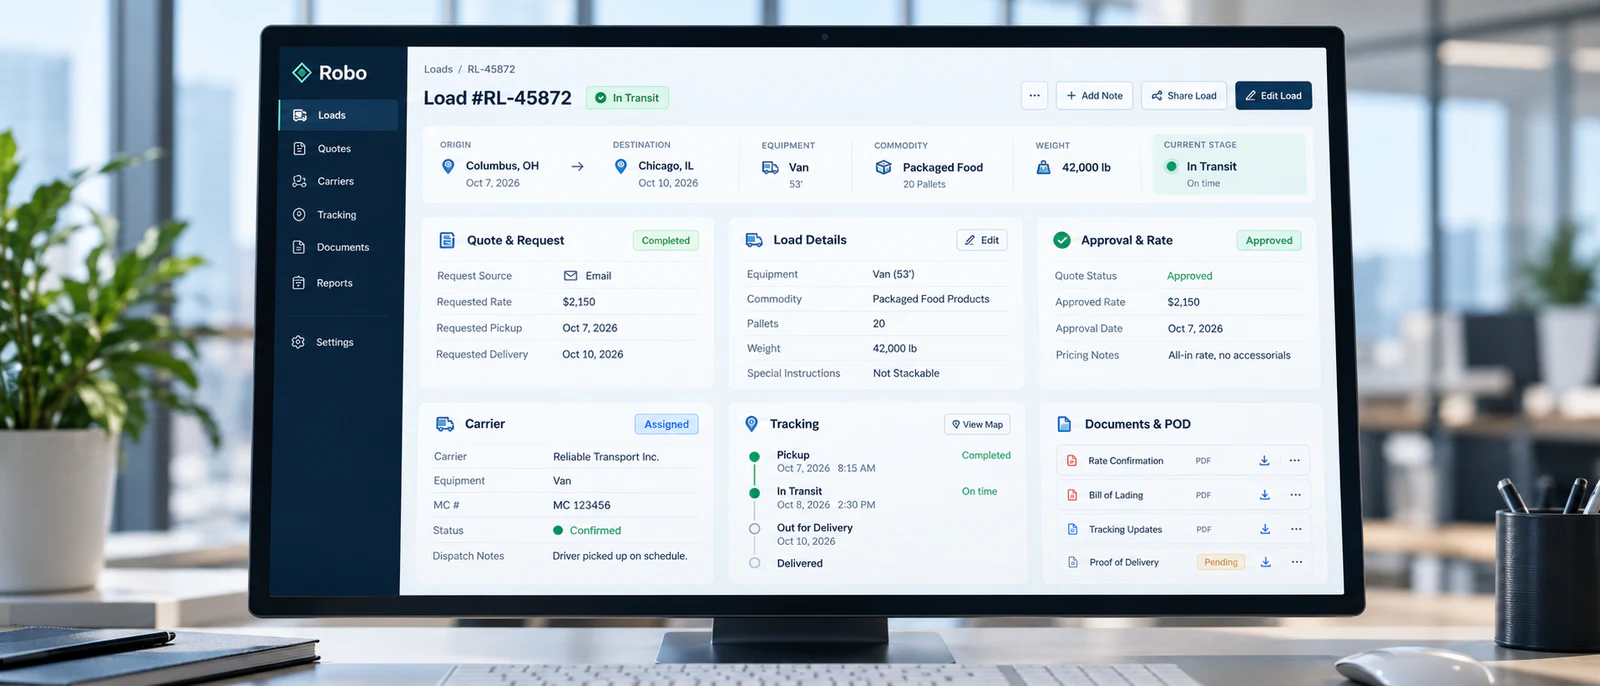This screenshot has width=1600, height=686.
Task: Click the Quote & Request document icon
Action: (447, 241)
